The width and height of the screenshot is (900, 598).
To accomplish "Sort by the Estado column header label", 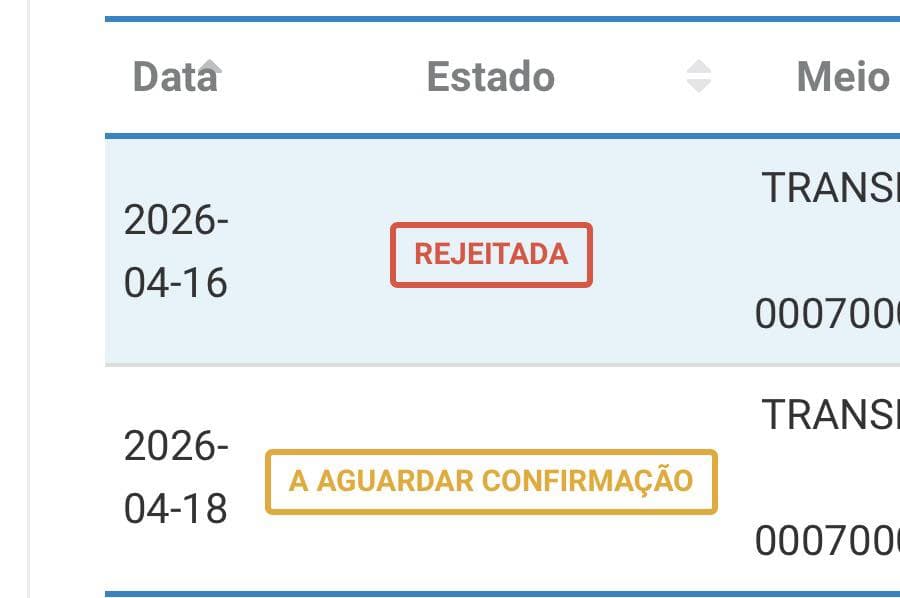I will 490,77.
